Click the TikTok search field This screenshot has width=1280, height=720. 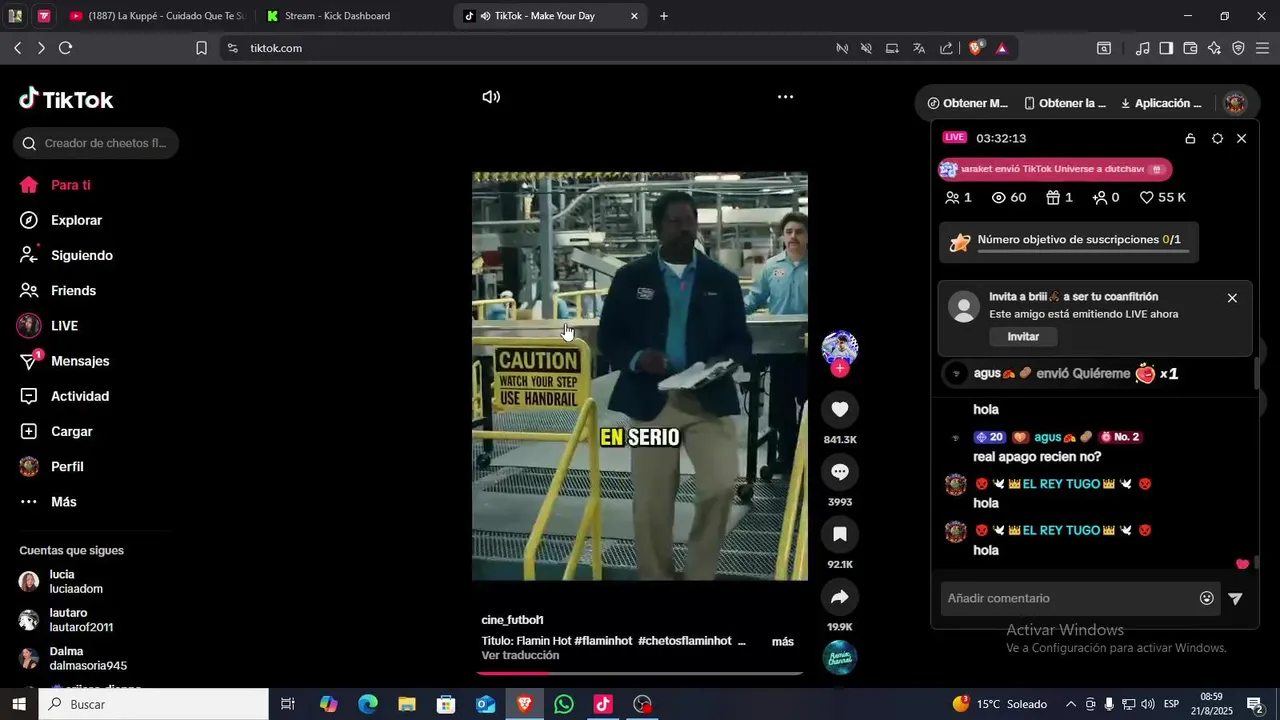tap(96, 143)
